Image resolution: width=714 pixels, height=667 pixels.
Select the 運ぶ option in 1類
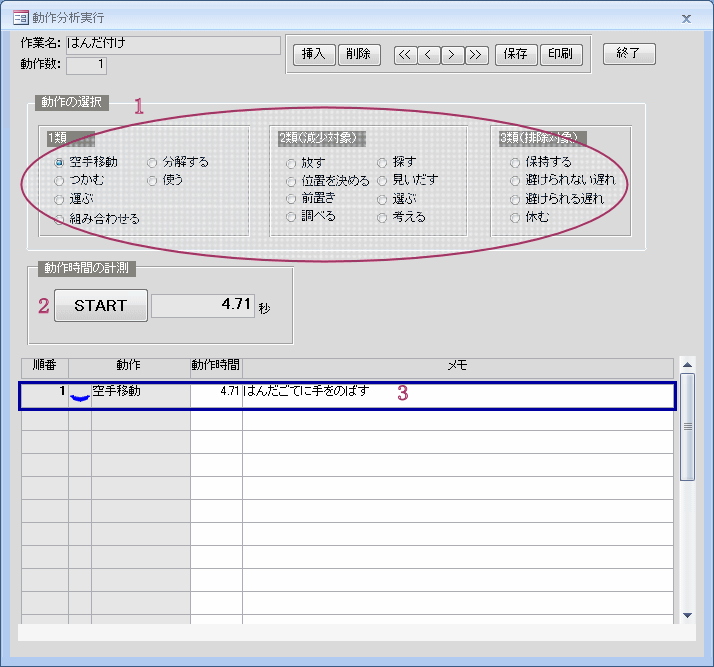[59, 200]
